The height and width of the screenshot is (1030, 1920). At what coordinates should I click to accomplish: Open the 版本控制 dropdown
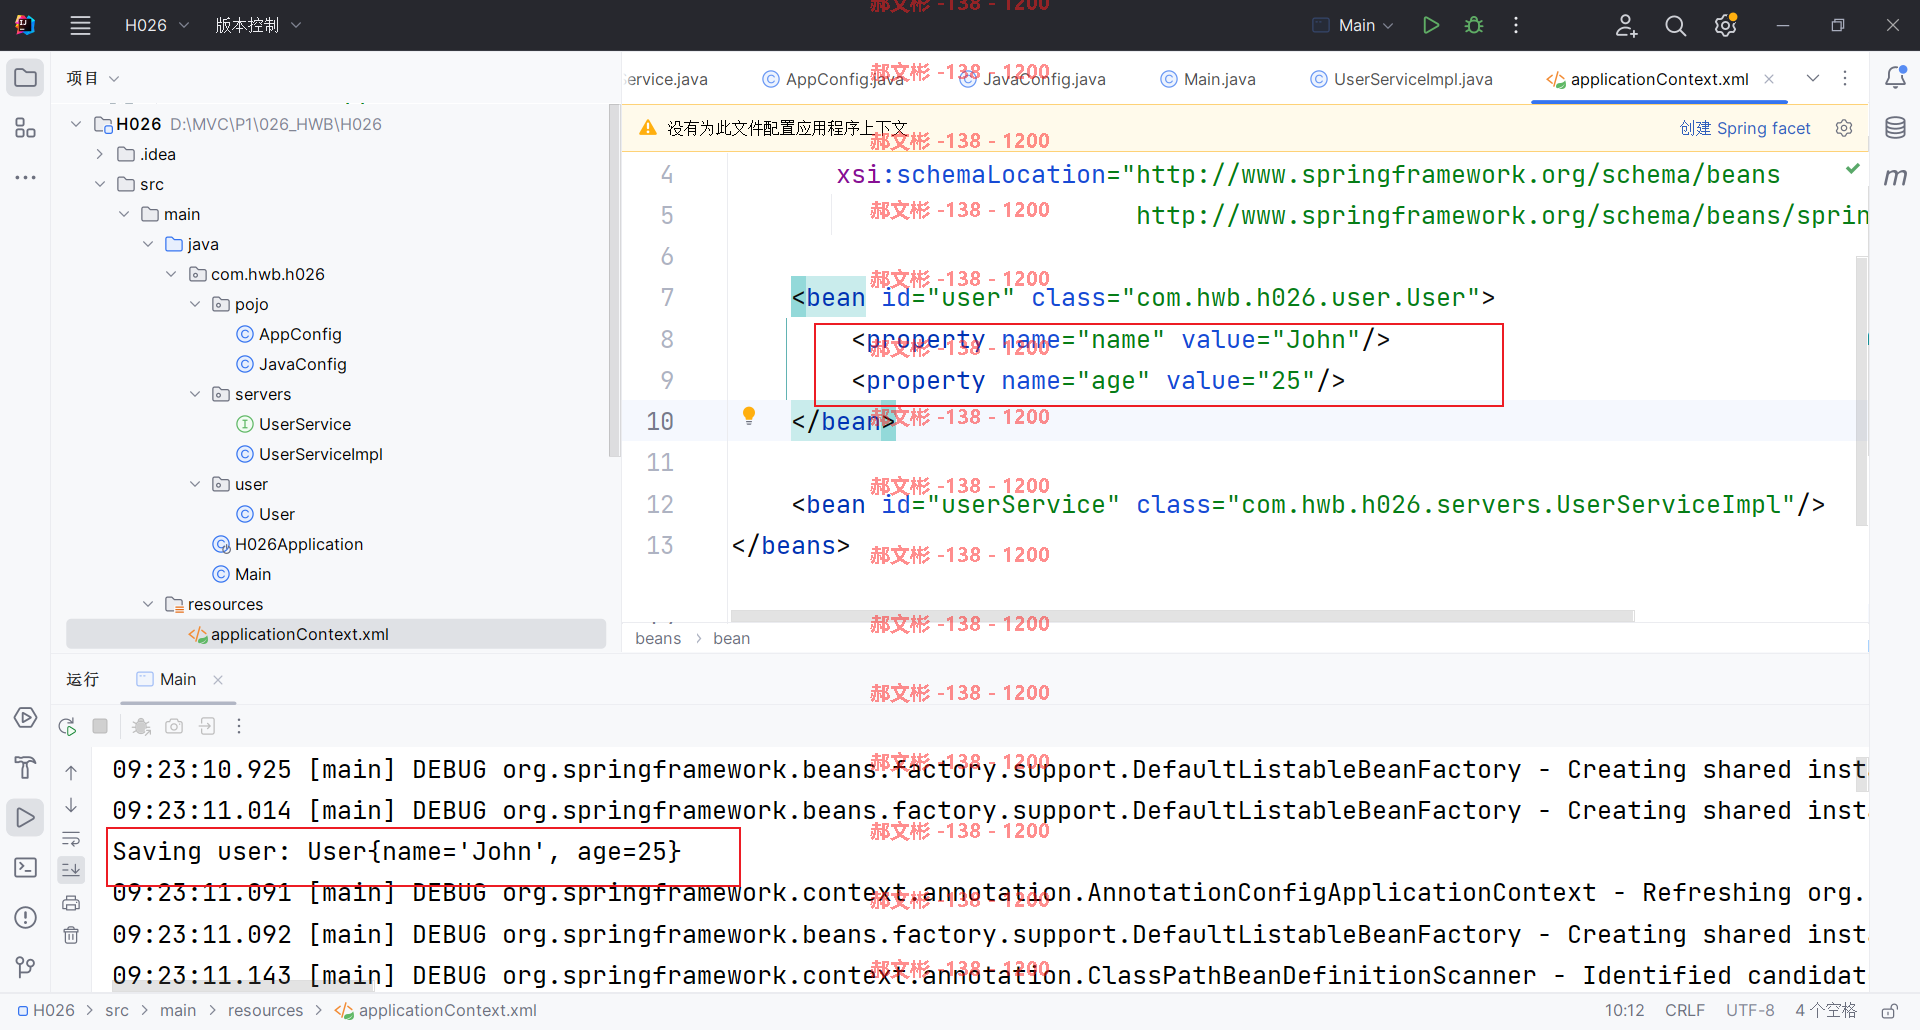(x=258, y=25)
